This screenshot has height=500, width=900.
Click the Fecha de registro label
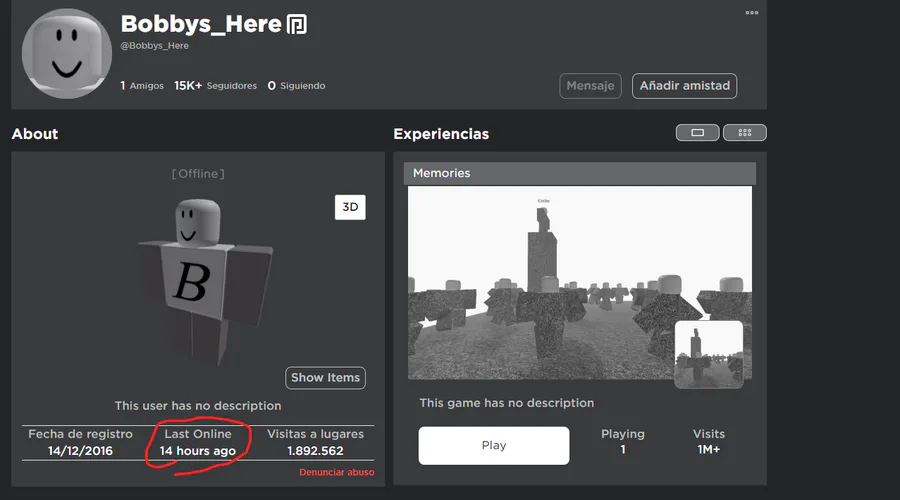coord(80,434)
